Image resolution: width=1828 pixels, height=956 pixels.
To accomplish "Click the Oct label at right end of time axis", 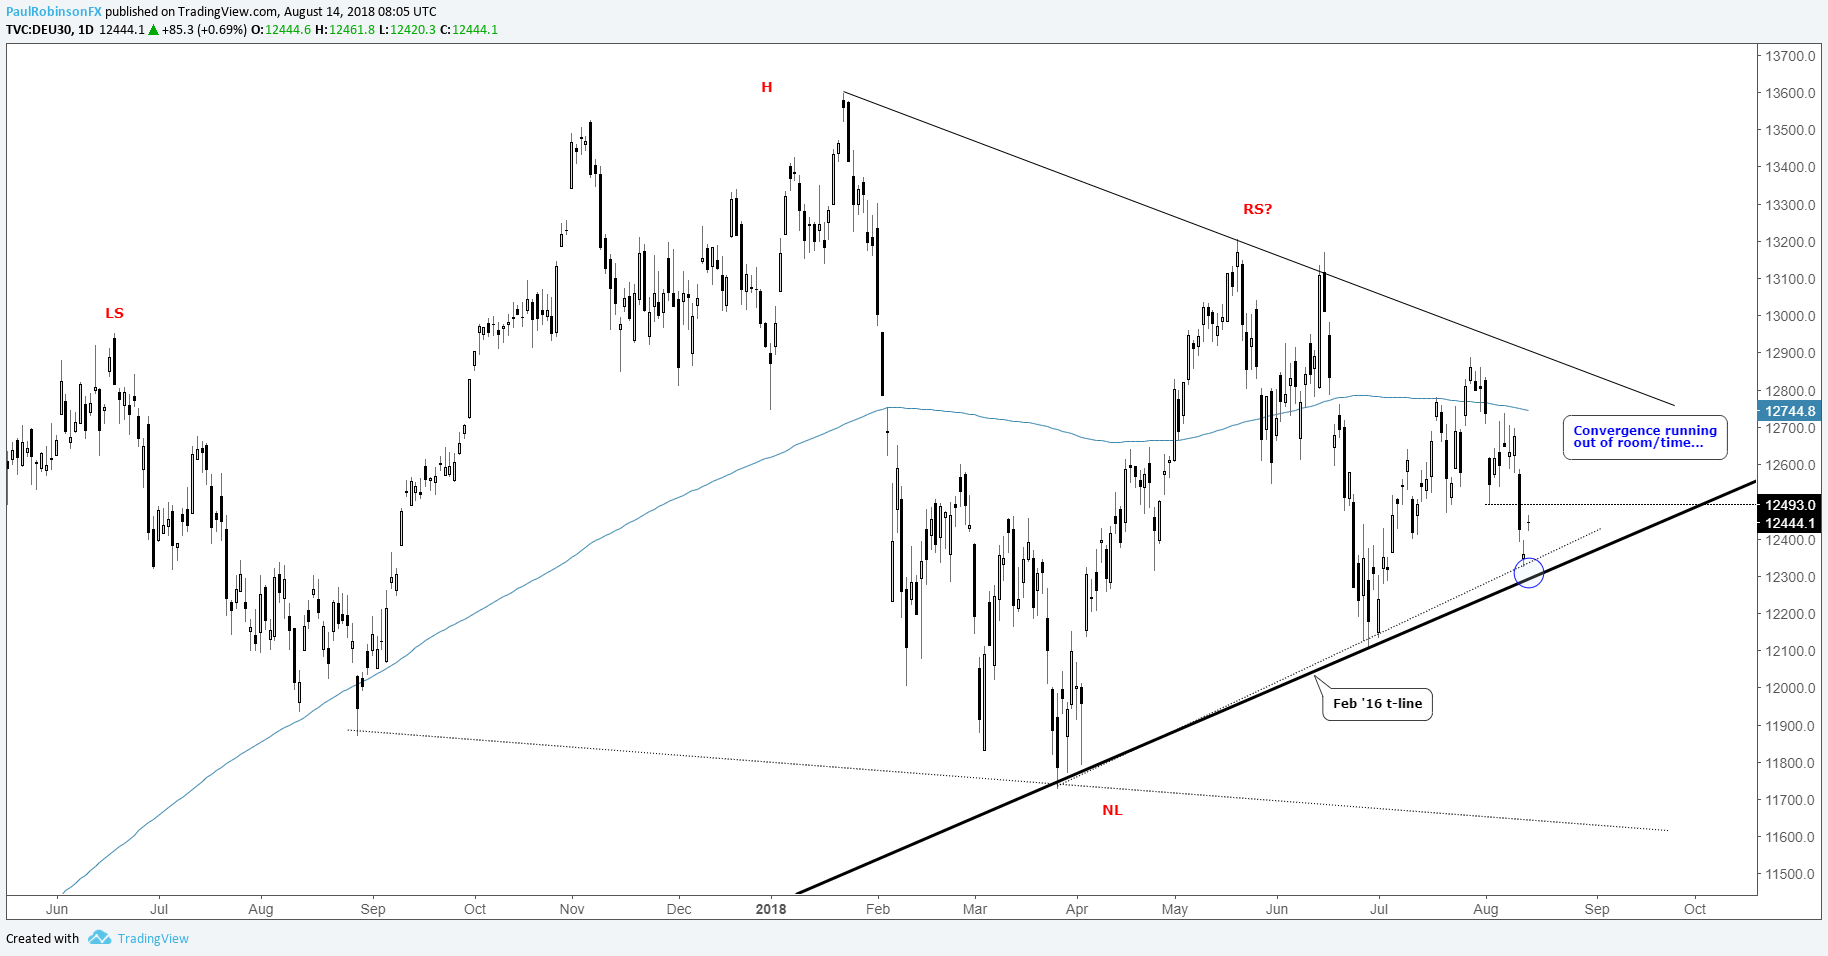I will 1695,909.
